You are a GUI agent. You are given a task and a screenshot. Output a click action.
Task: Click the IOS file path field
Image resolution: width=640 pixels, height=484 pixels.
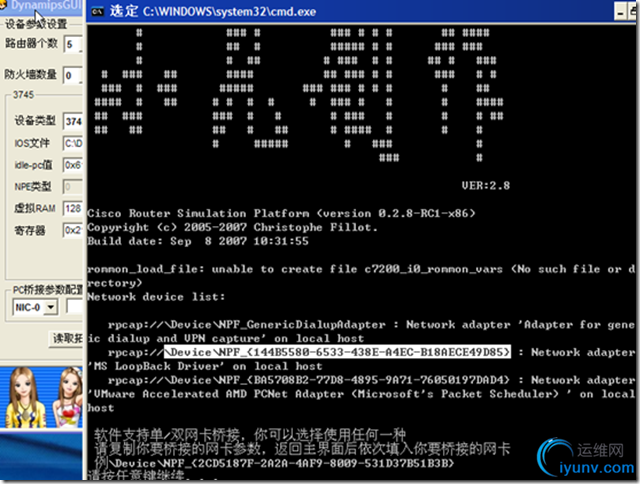click(73, 143)
